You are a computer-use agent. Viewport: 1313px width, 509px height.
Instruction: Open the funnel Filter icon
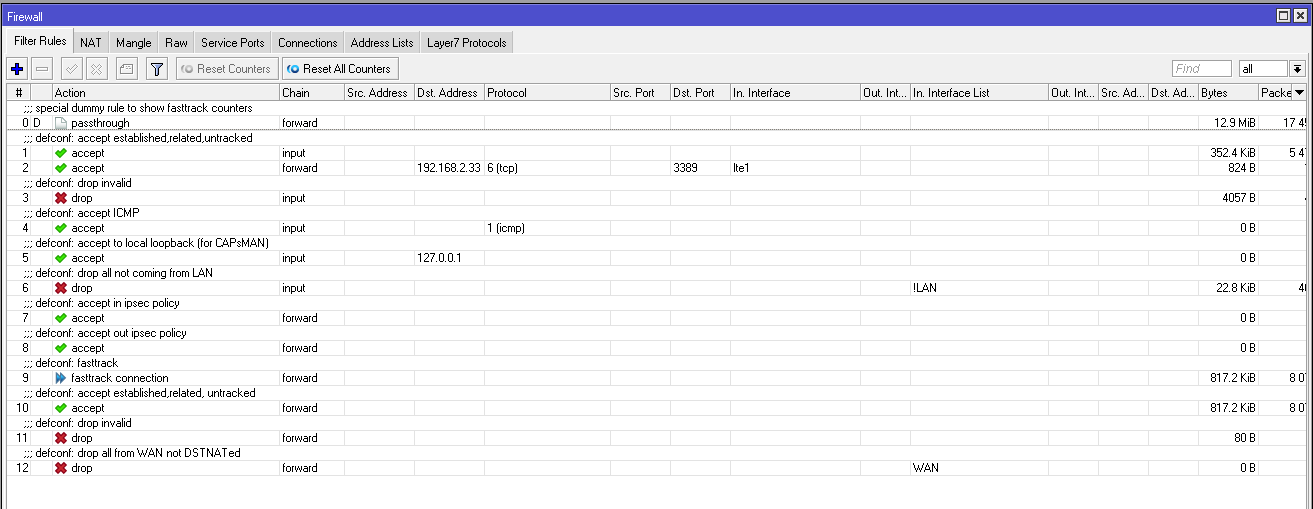point(156,69)
